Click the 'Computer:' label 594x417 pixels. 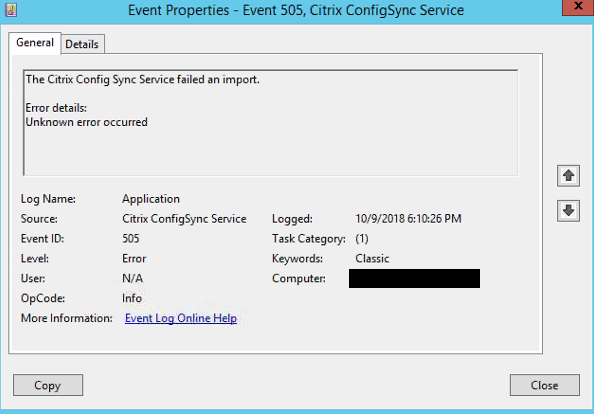click(x=299, y=278)
